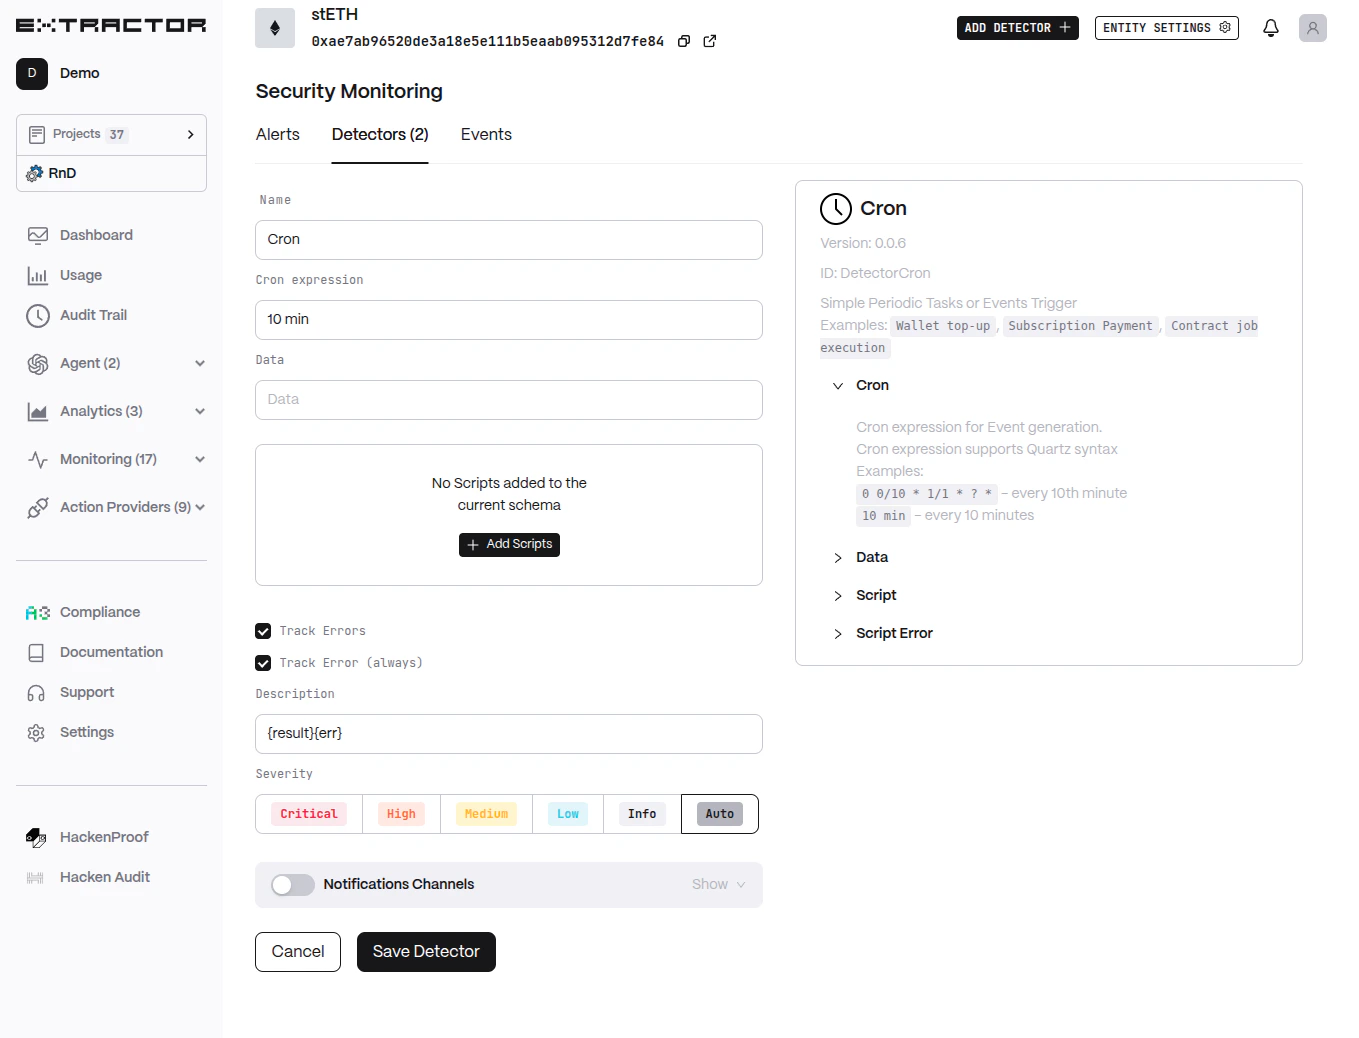Screen dimensions: 1359x1038
Task: Click the Name input field
Action: pos(509,240)
